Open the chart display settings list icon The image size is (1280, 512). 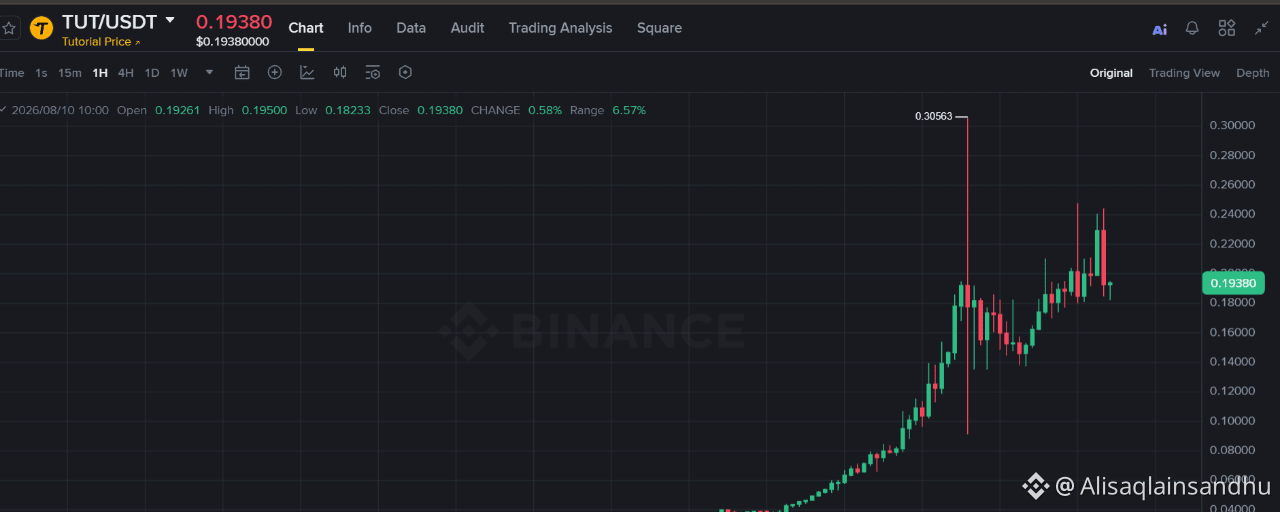[373, 72]
